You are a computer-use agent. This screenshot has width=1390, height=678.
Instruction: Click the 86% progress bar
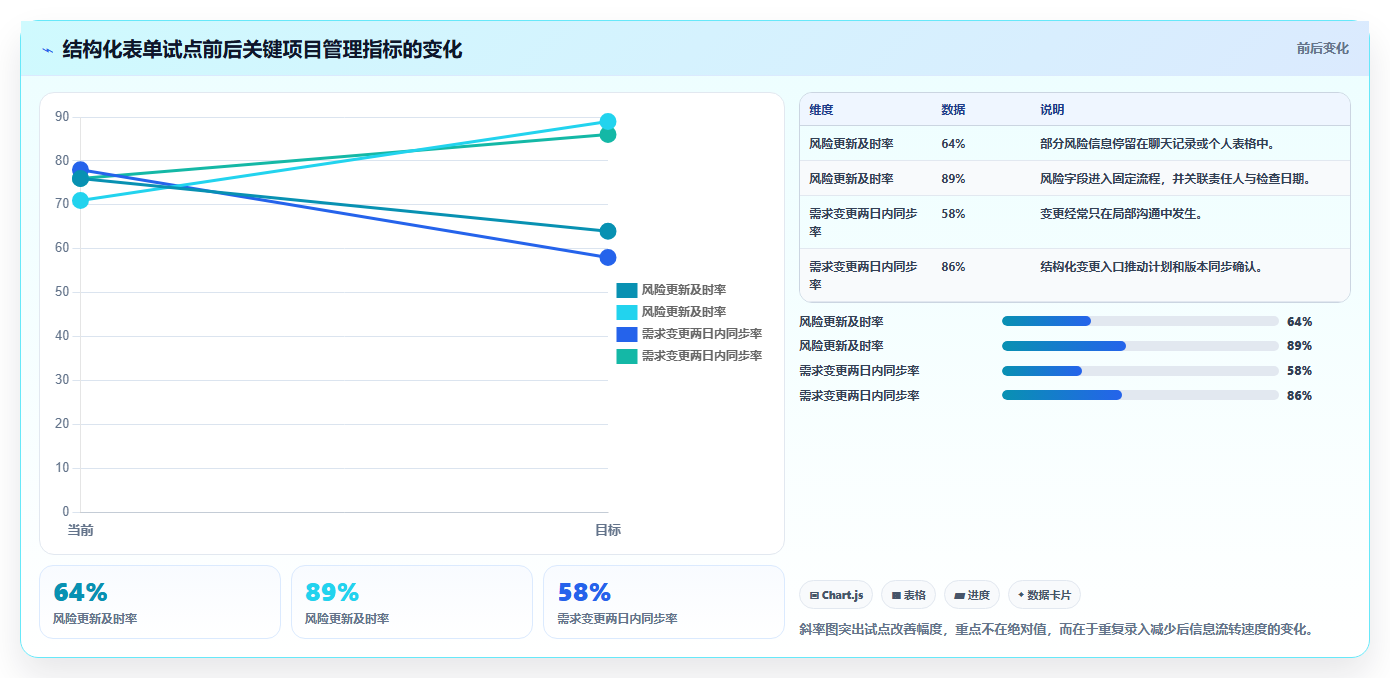[1140, 395]
